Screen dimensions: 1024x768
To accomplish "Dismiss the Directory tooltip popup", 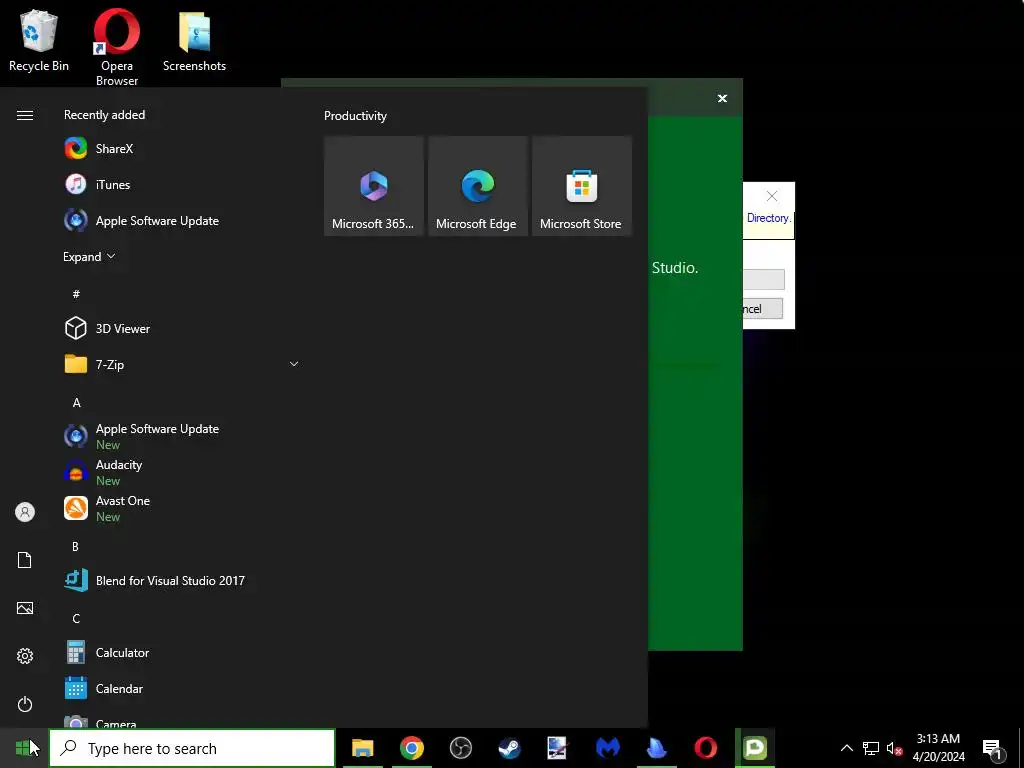I will (772, 196).
